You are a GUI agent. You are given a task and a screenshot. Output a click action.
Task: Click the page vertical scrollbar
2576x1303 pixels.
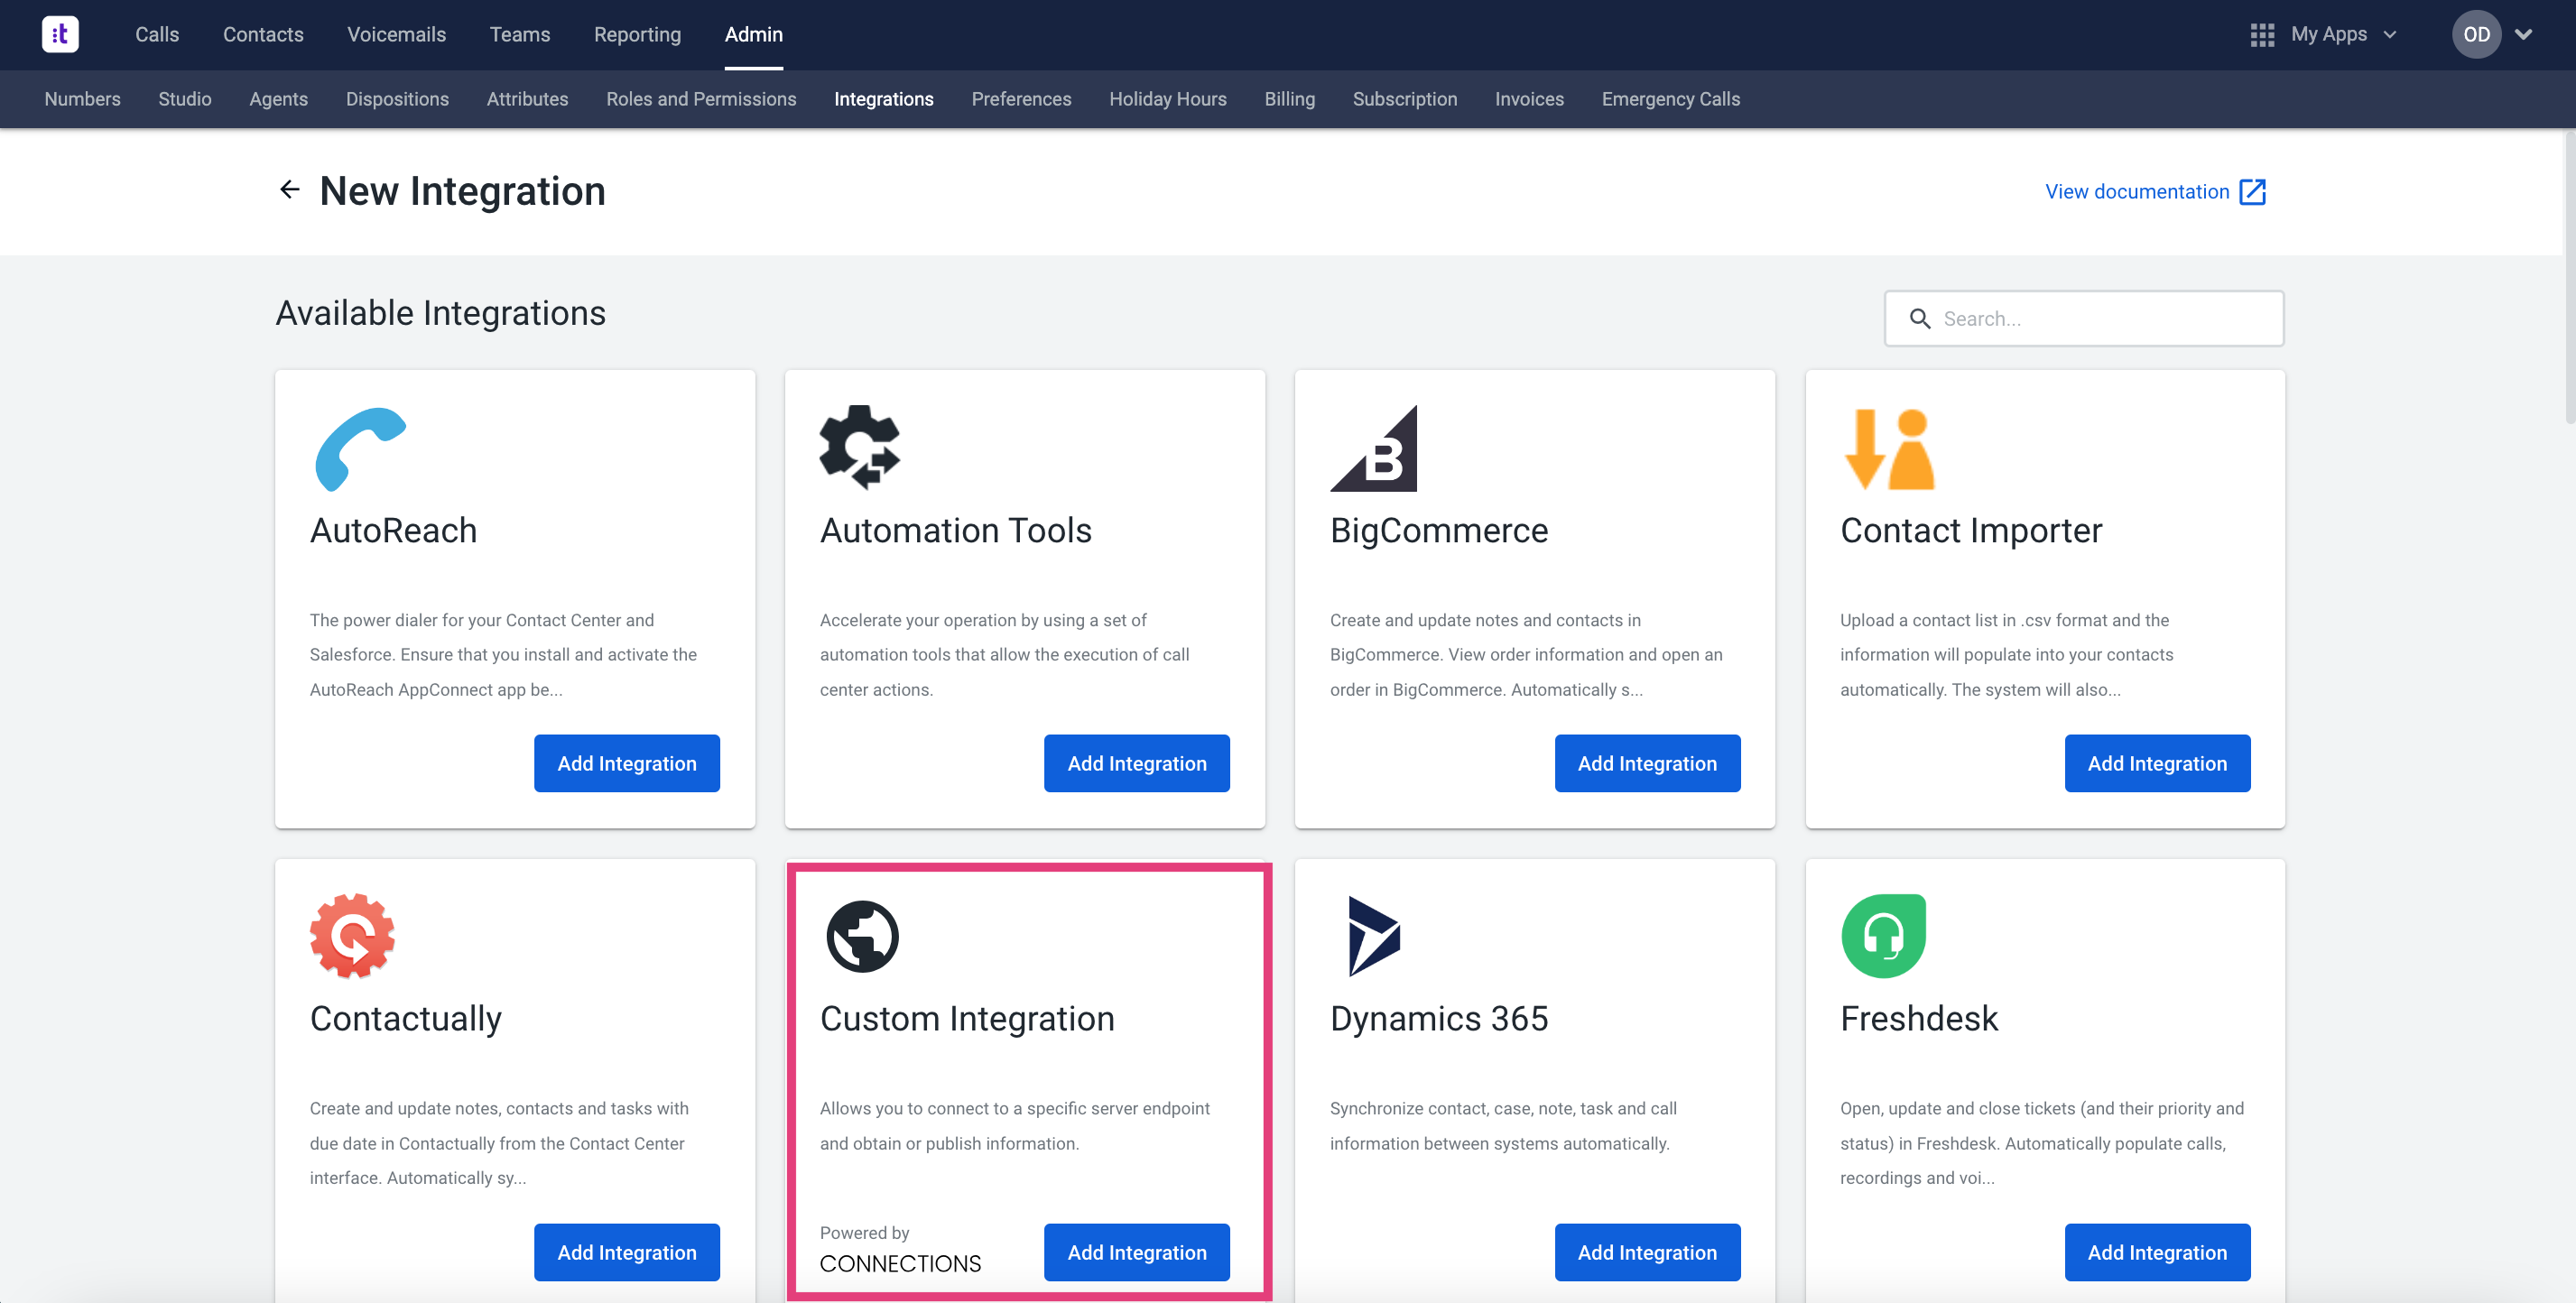(x=2569, y=280)
